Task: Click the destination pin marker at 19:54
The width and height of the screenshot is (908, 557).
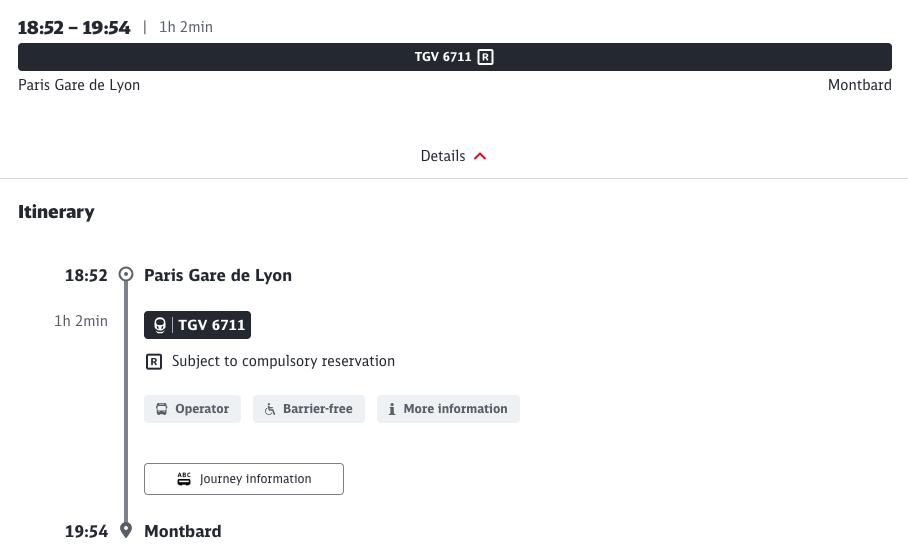Action: point(126,530)
